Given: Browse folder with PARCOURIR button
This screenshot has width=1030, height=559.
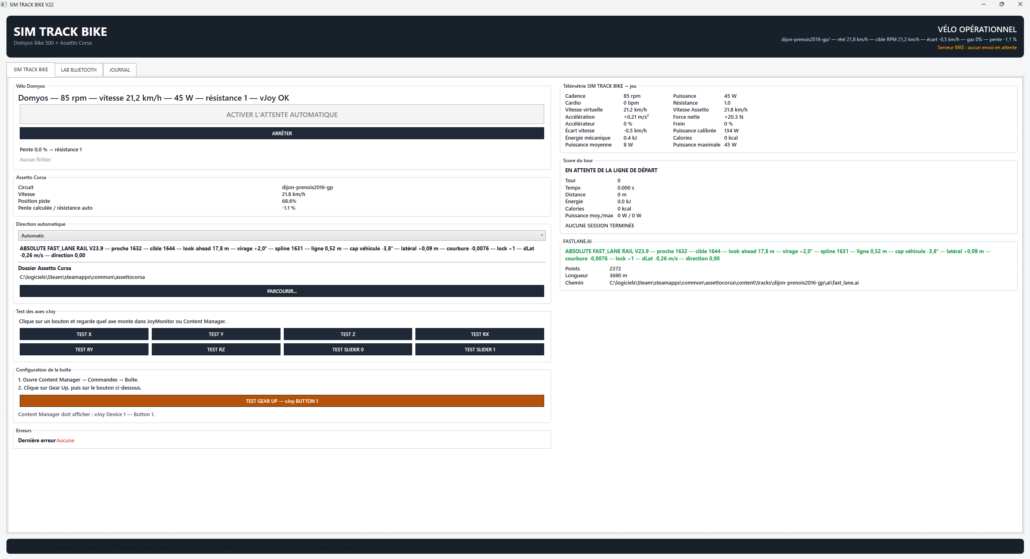Looking at the screenshot, I should click(x=282, y=291).
